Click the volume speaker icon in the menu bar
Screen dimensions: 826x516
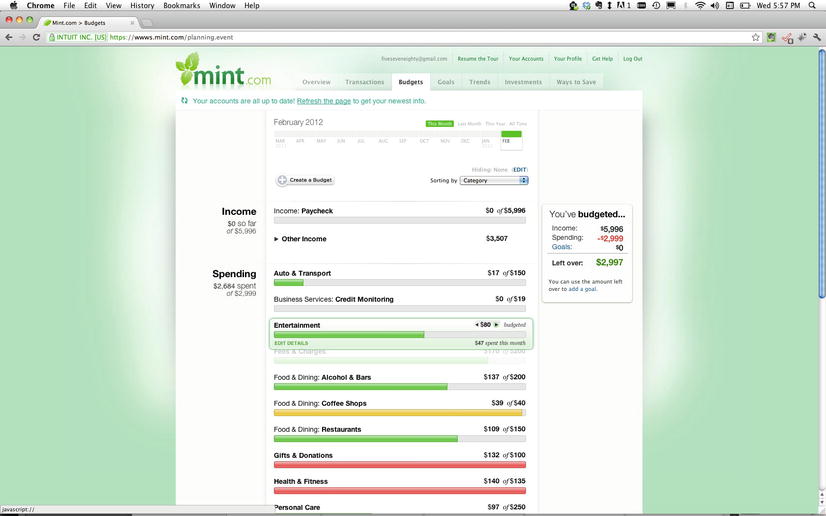(715, 5)
